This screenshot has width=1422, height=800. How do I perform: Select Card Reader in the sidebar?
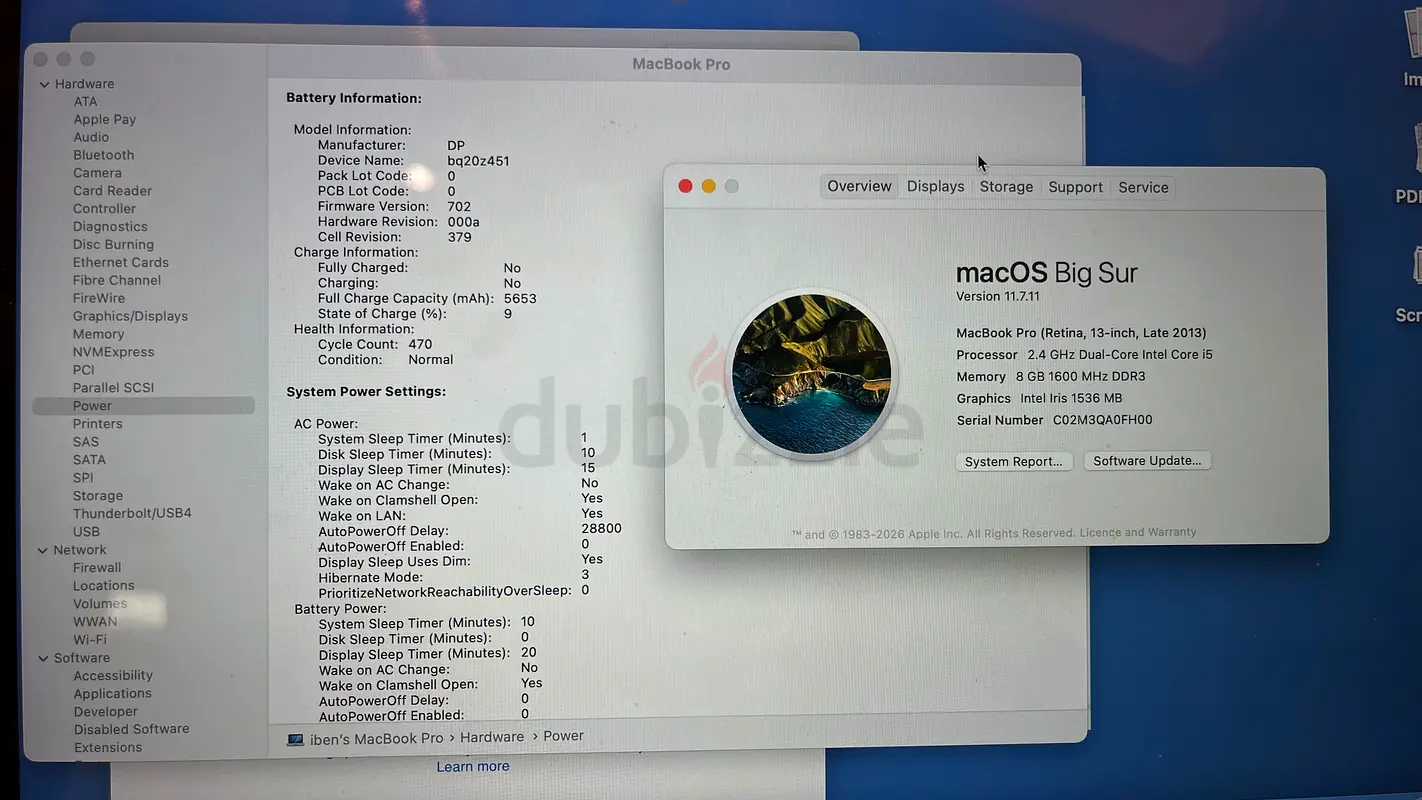tap(112, 192)
